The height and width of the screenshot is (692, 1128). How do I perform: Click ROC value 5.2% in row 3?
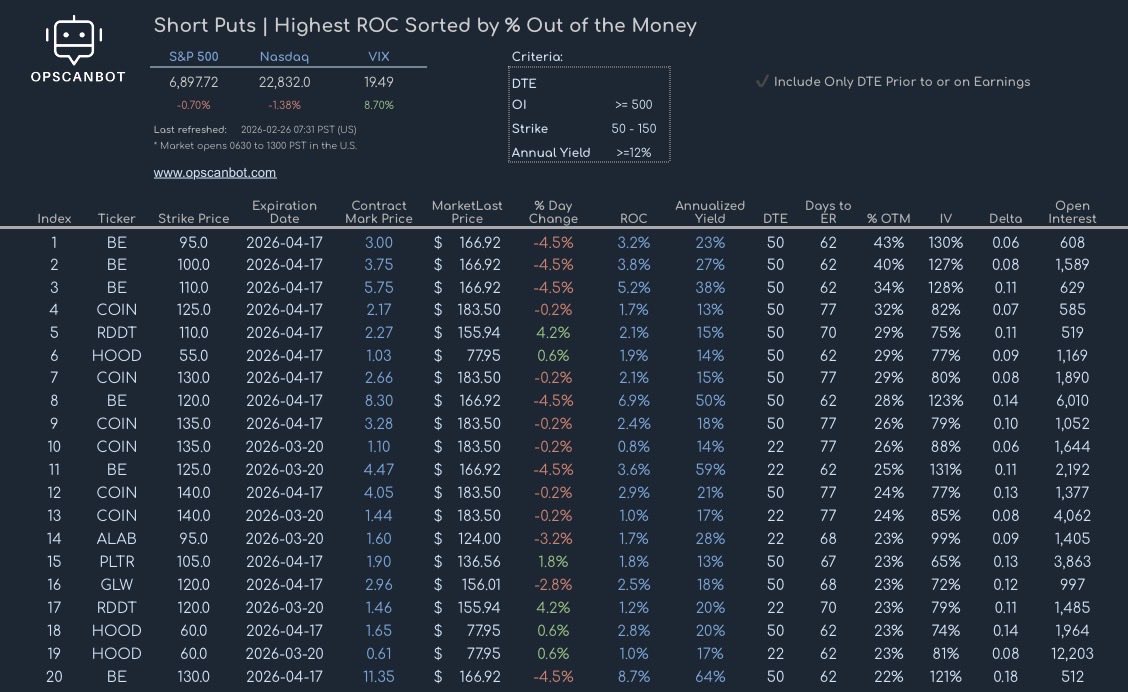click(634, 287)
